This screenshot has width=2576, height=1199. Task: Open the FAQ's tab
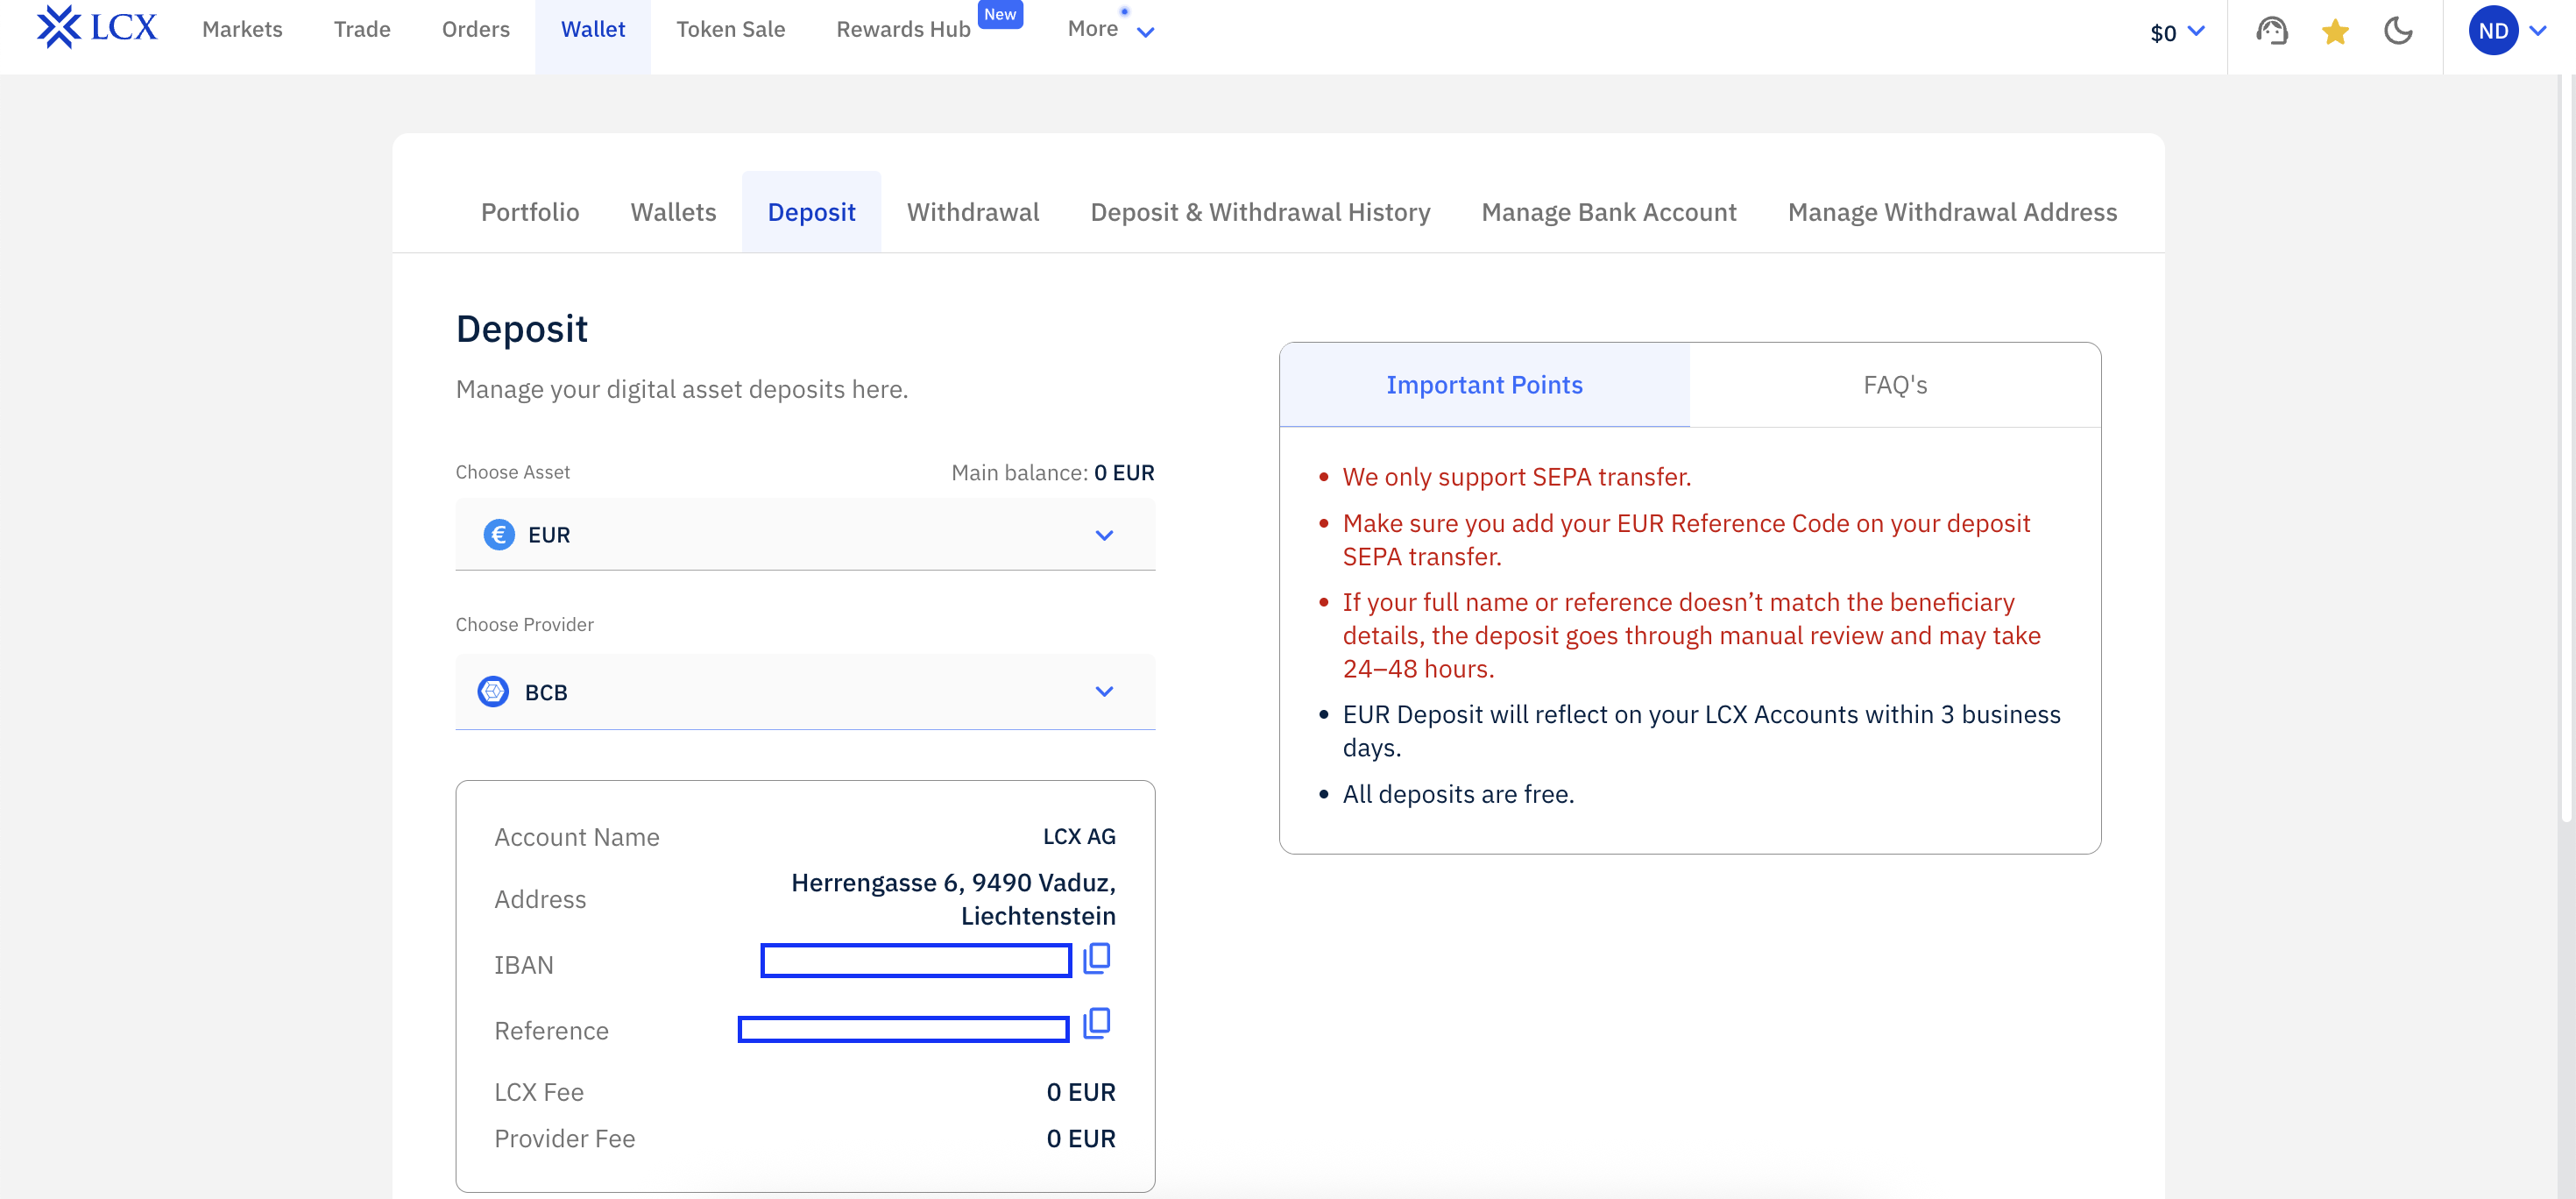click(x=1894, y=385)
